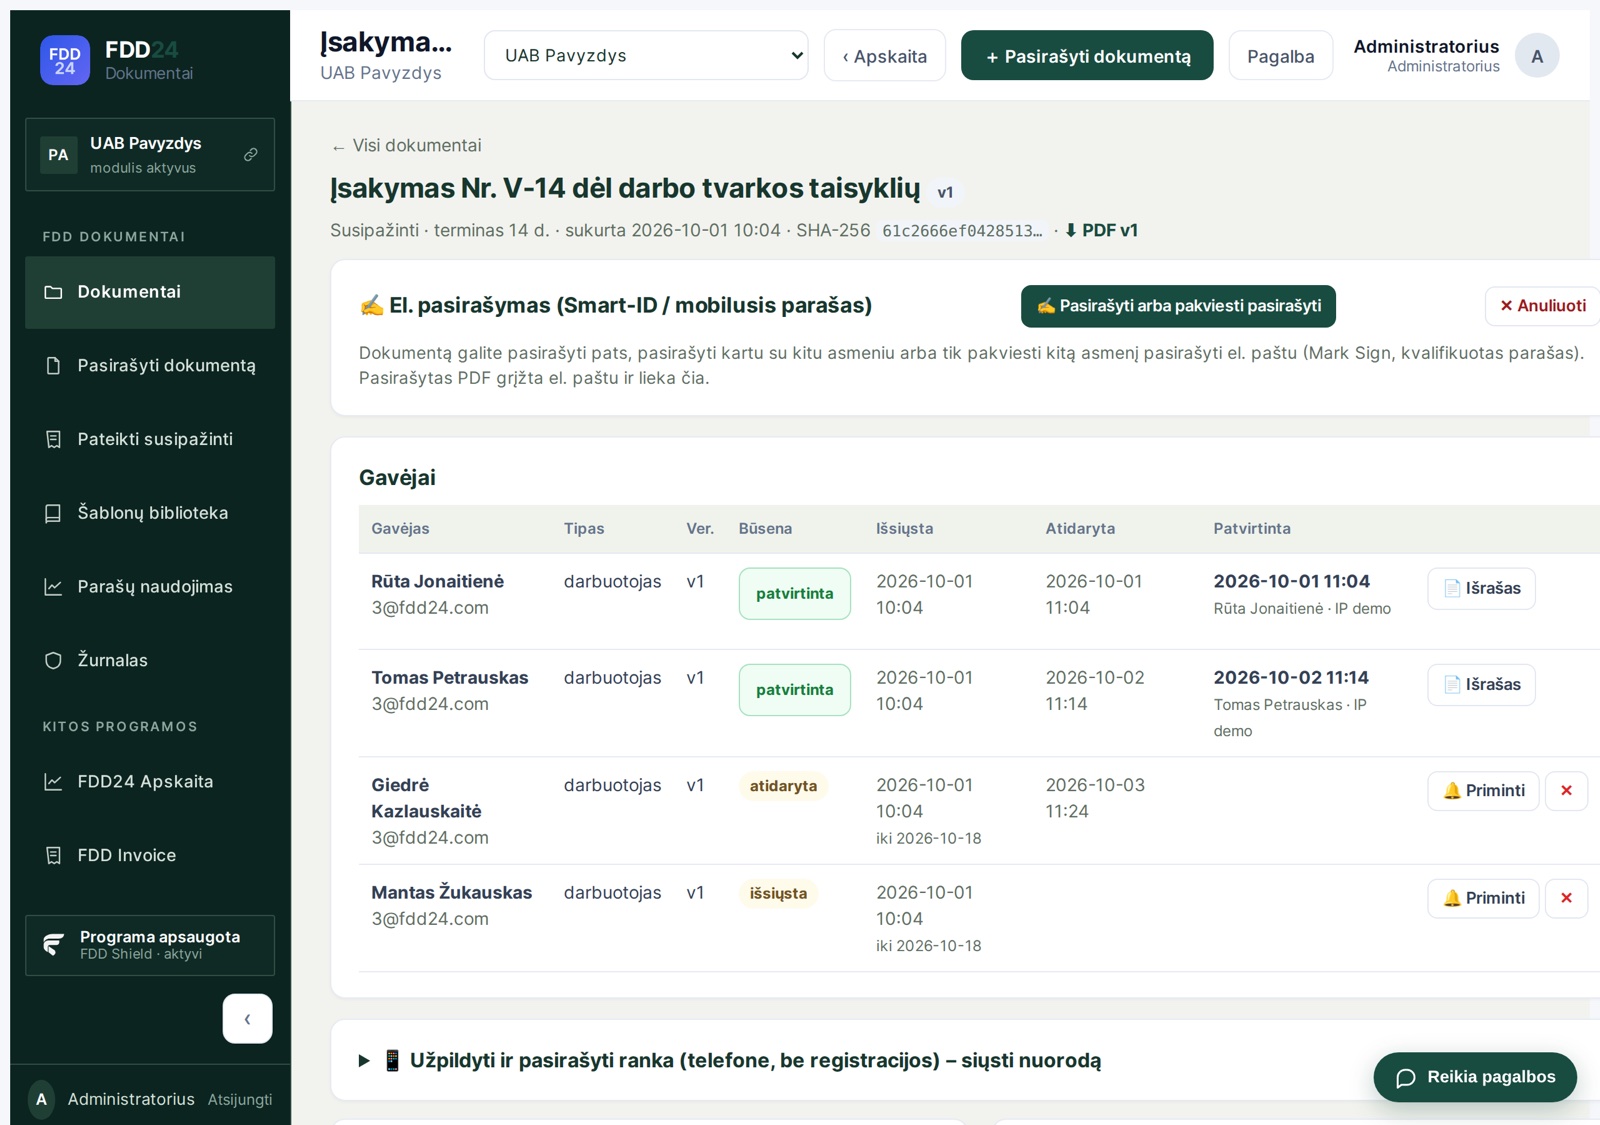Click the Atsijungti logout link
1600x1125 pixels.
click(240, 1099)
